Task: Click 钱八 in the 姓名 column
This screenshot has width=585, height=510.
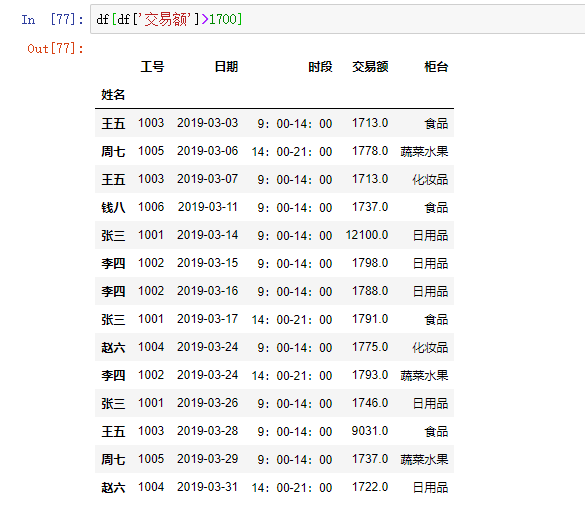Action: tap(113, 207)
